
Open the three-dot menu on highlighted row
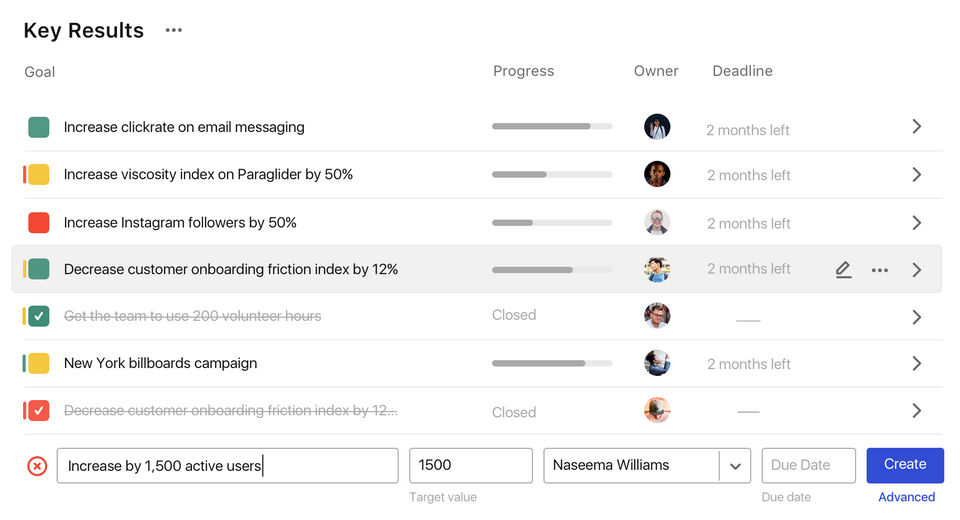(879, 270)
